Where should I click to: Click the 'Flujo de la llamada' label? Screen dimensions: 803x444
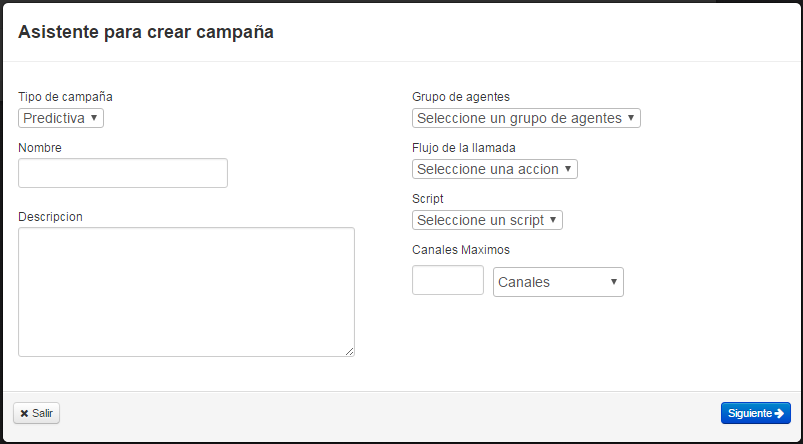coord(464,148)
